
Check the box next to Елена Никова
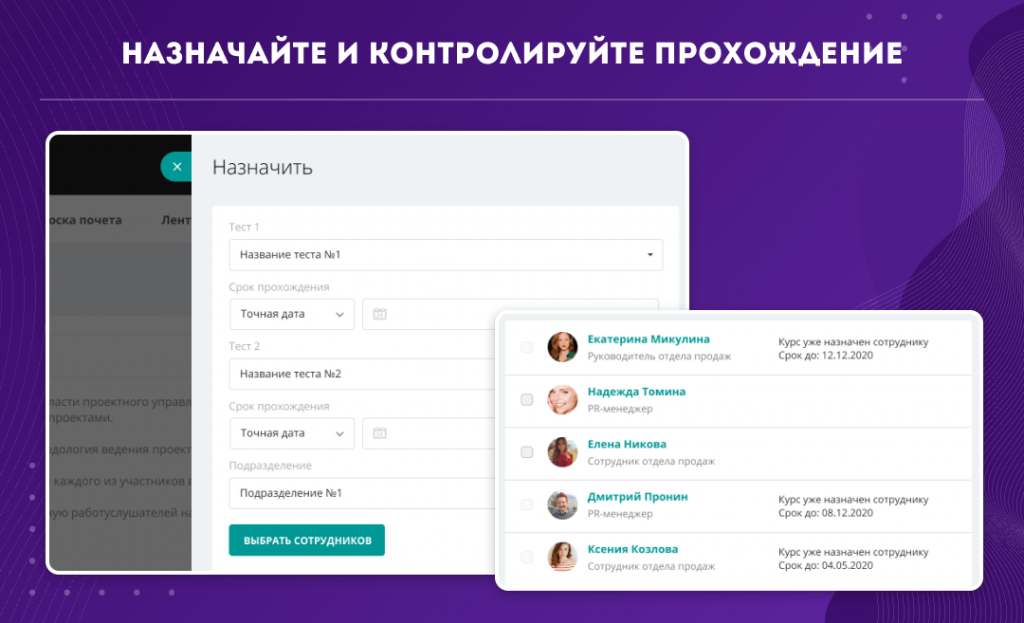tap(527, 452)
